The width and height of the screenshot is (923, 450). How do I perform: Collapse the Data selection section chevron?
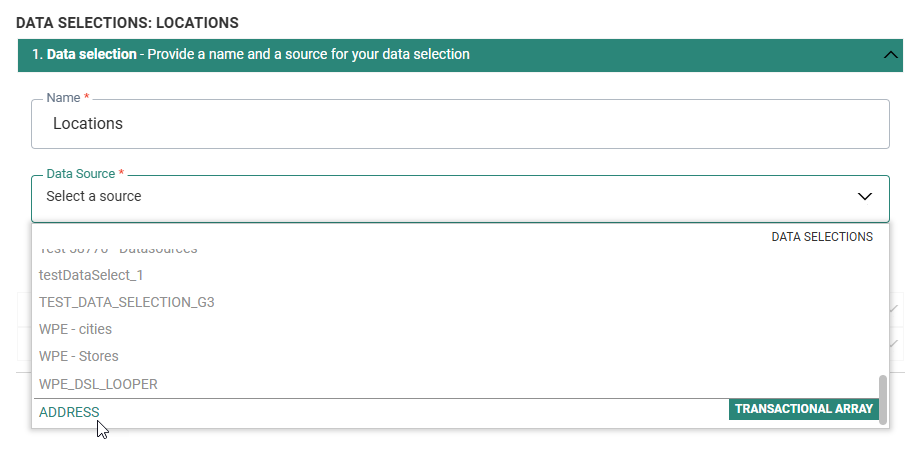891,55
